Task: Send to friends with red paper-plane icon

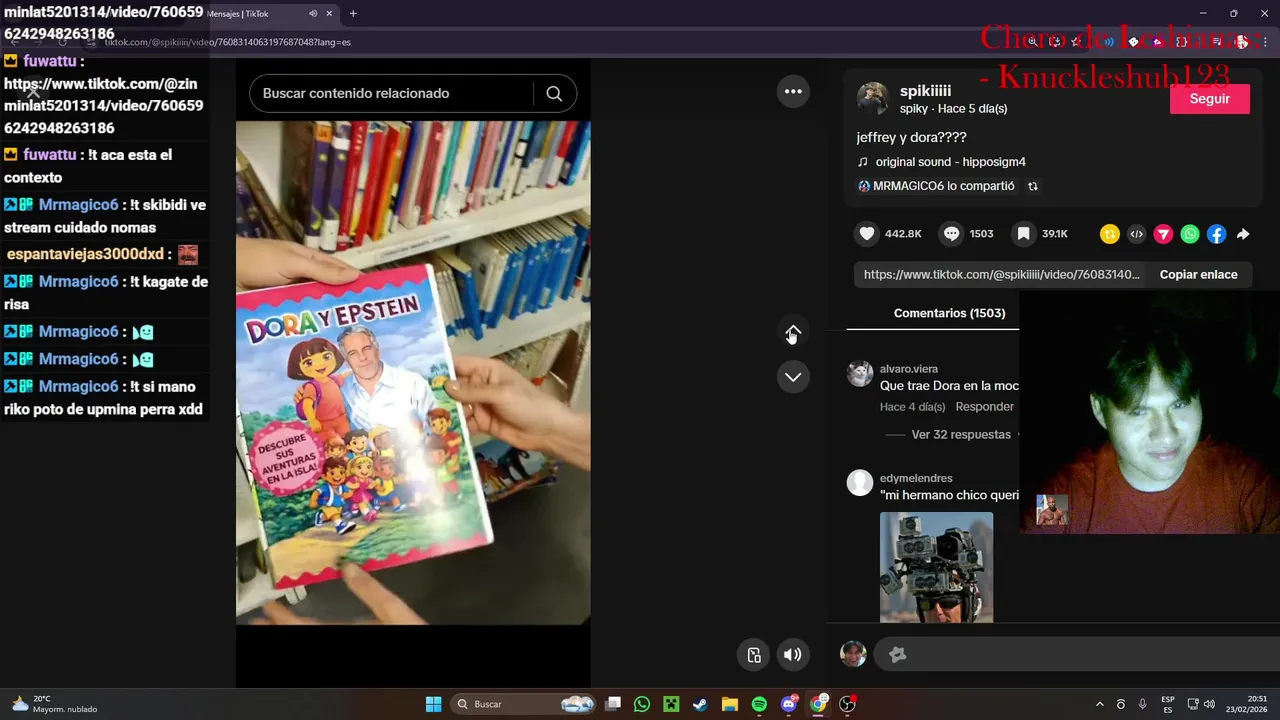Action: pyautogui.click(x=1163, y=234)
